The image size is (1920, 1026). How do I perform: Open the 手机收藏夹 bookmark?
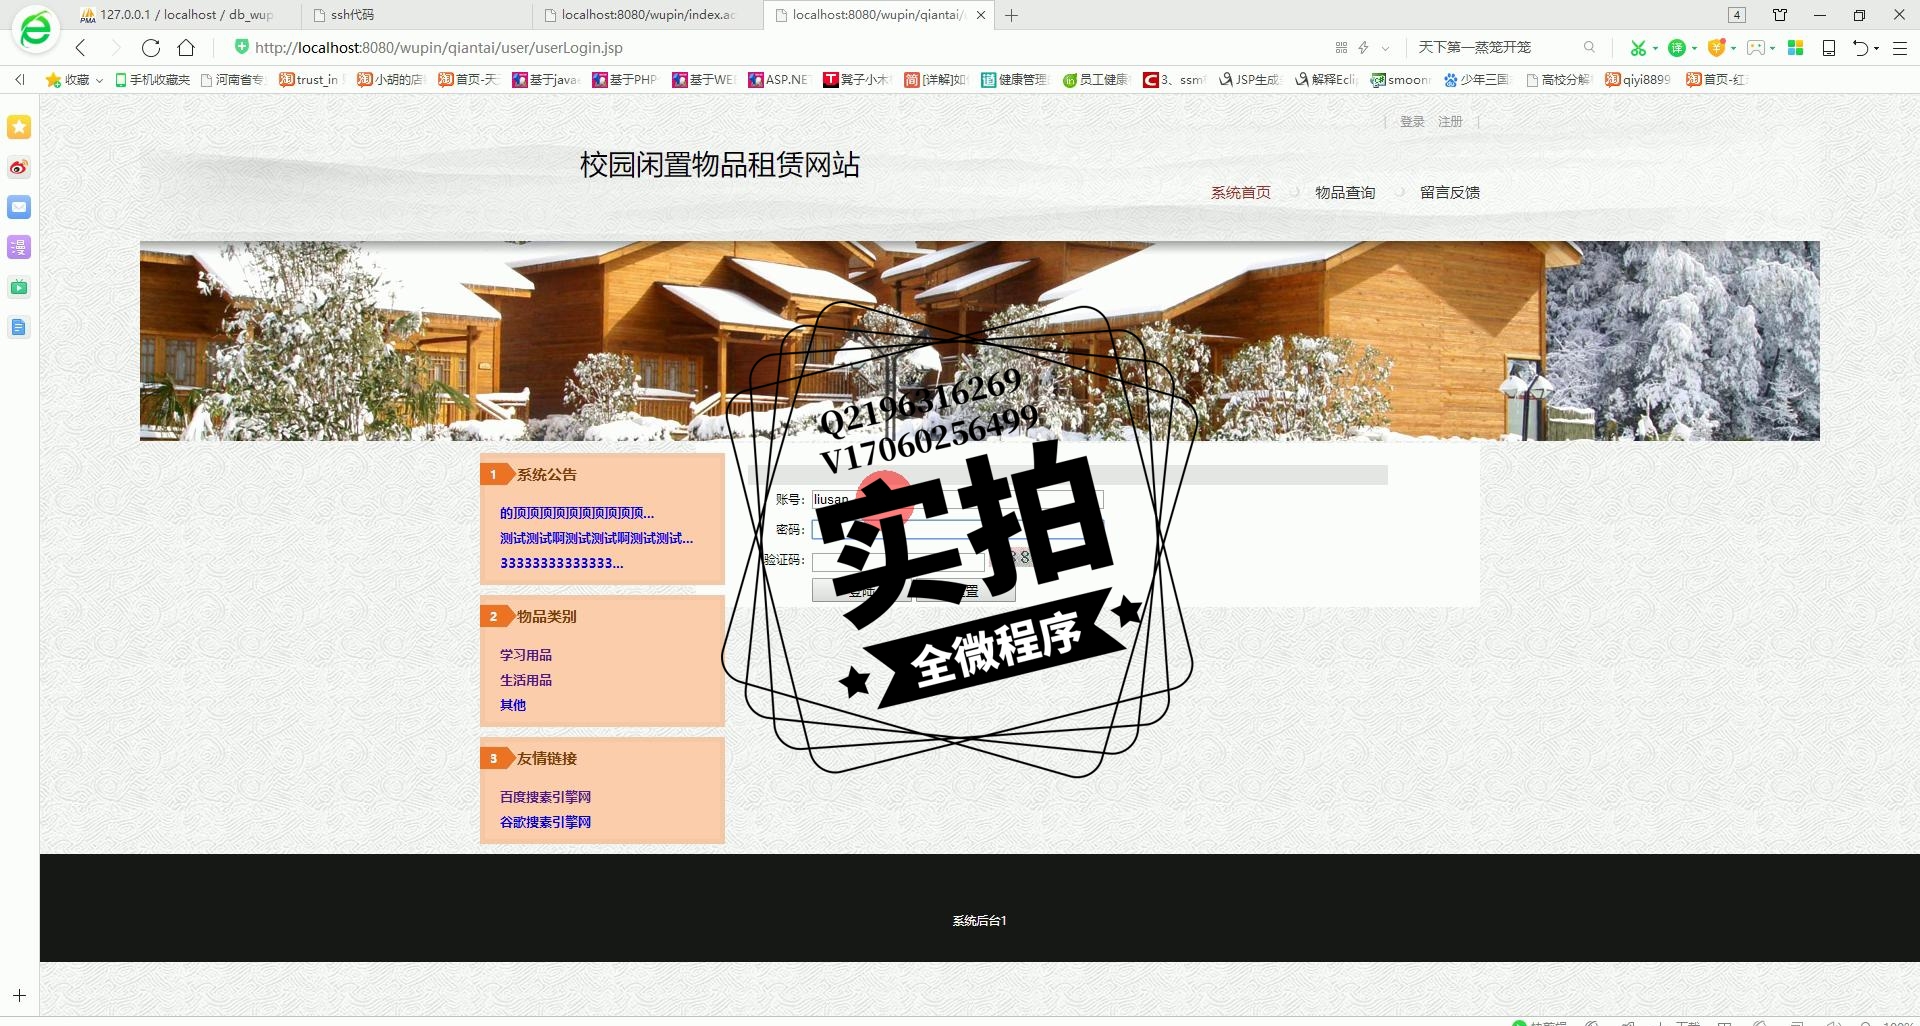[152, 79]
